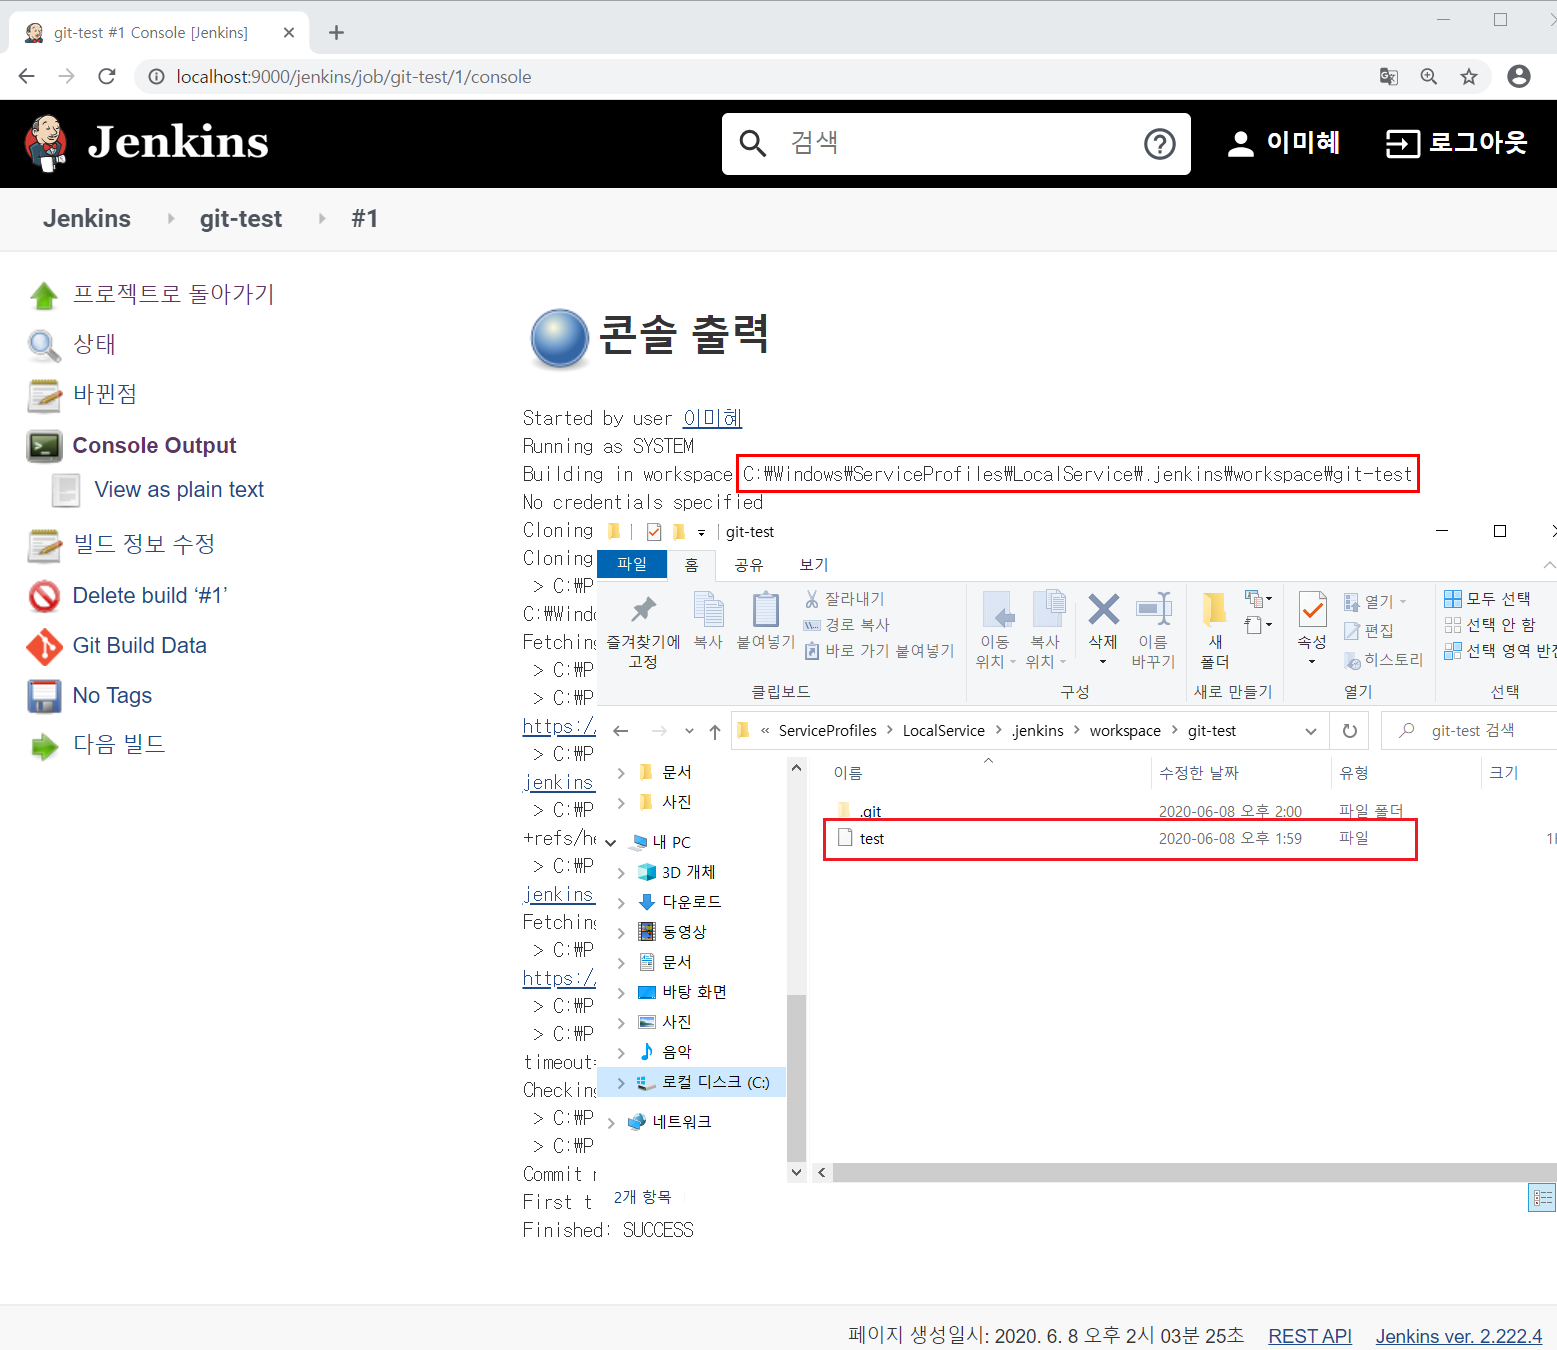Image resolution: width=1557 pixels, height=1350 pixels.
Task: Expand the 네트워크 tree node
Action: pyautogui.click(x=611, y=1123)
